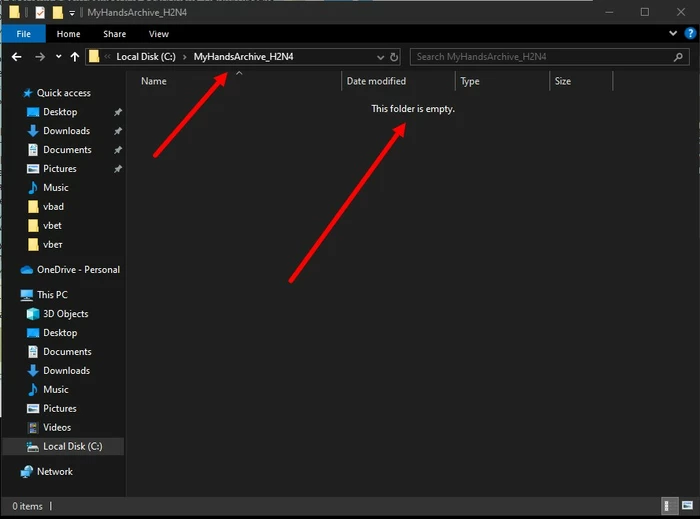This screenshot has height=519, width=700.
Task: Open Downloads under This PC
Action: pyautogui.click(x=66, y=370)
